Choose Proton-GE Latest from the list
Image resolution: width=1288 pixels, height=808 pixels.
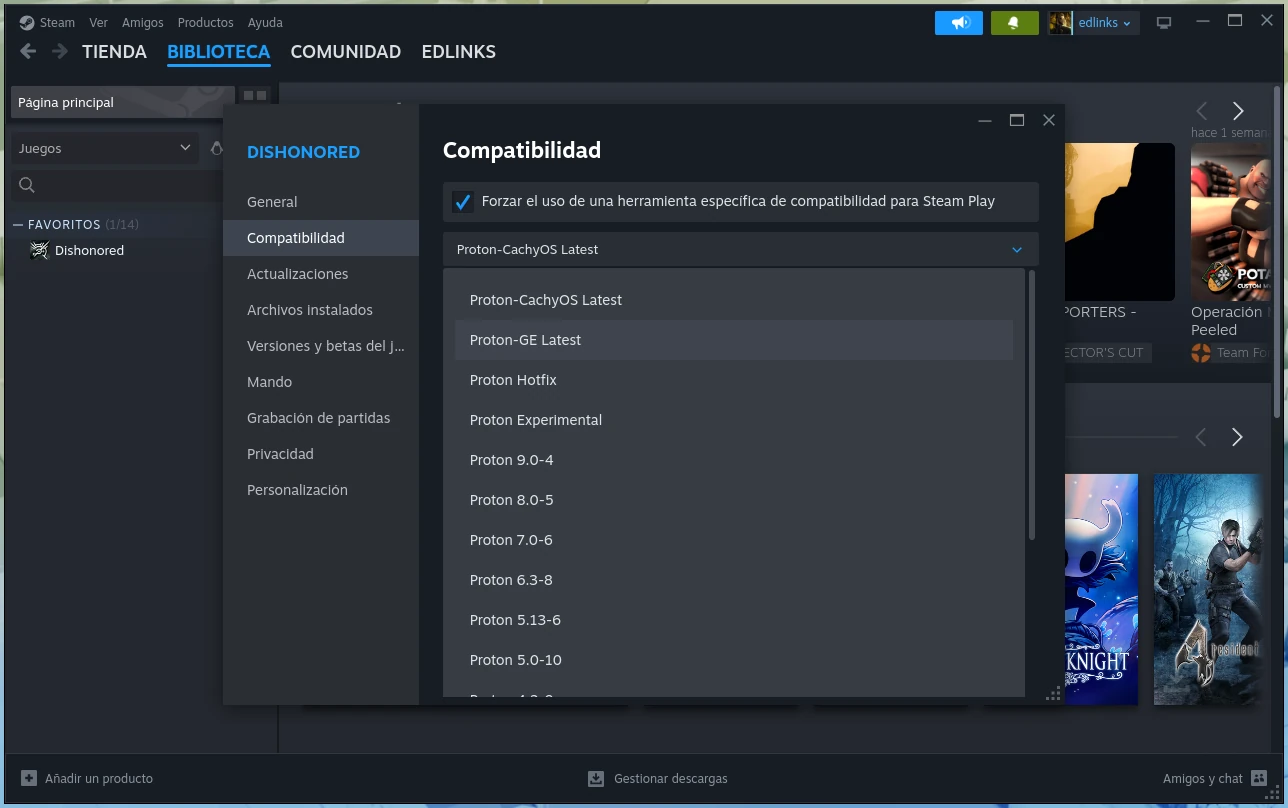(x=734, y=340)
